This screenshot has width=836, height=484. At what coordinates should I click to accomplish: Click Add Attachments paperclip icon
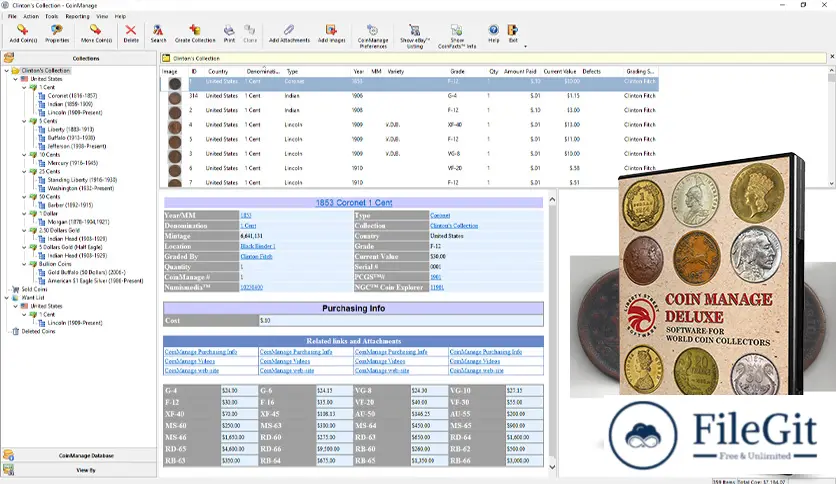coord(289,30)
